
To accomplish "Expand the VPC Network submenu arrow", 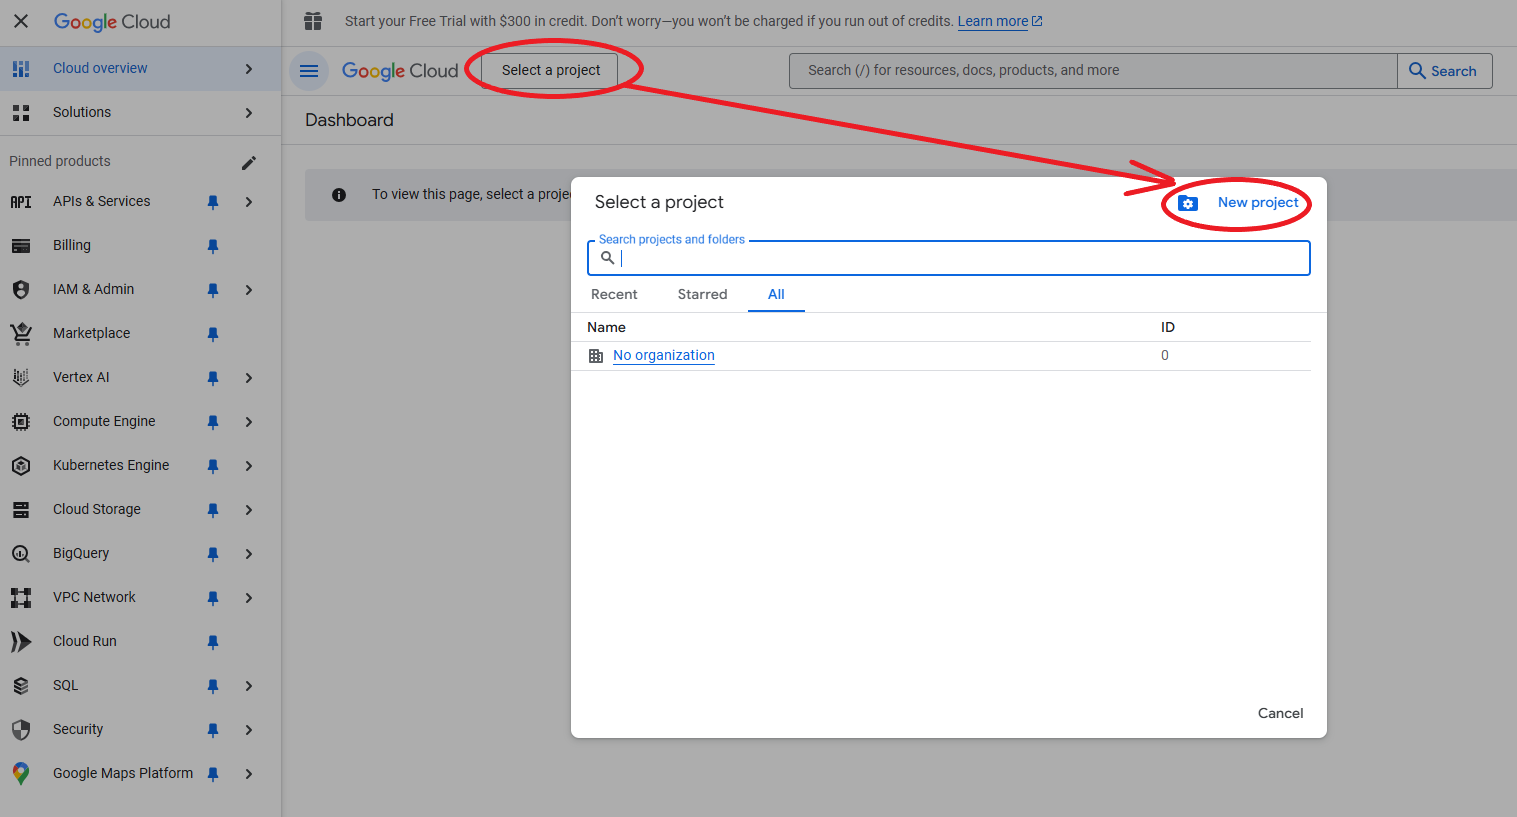I will pos(249,598).
